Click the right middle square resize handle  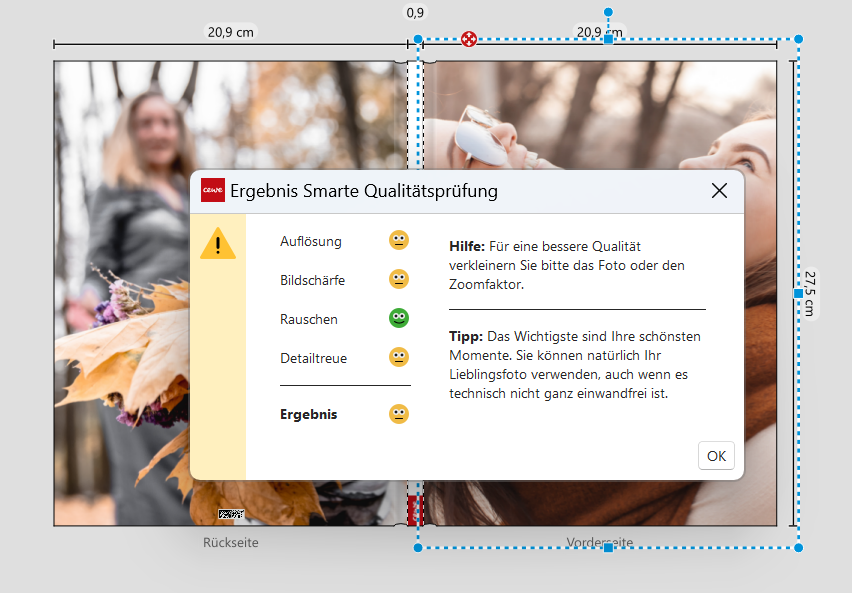[798, 294]
